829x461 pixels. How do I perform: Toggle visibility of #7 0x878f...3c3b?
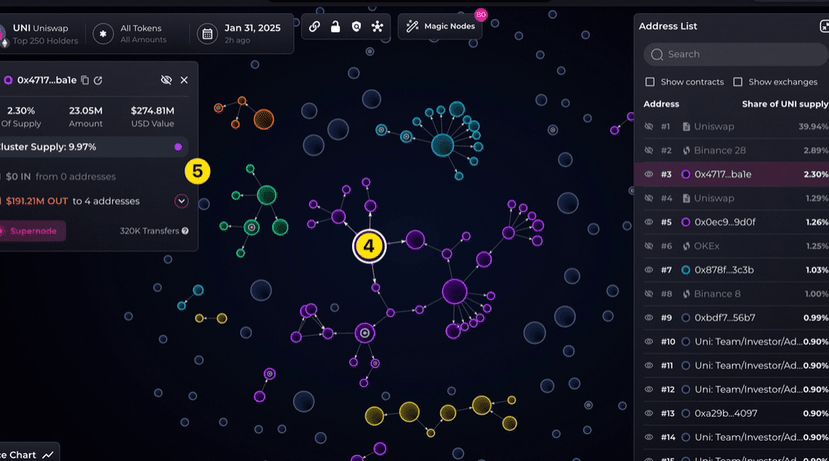point(649,270)
